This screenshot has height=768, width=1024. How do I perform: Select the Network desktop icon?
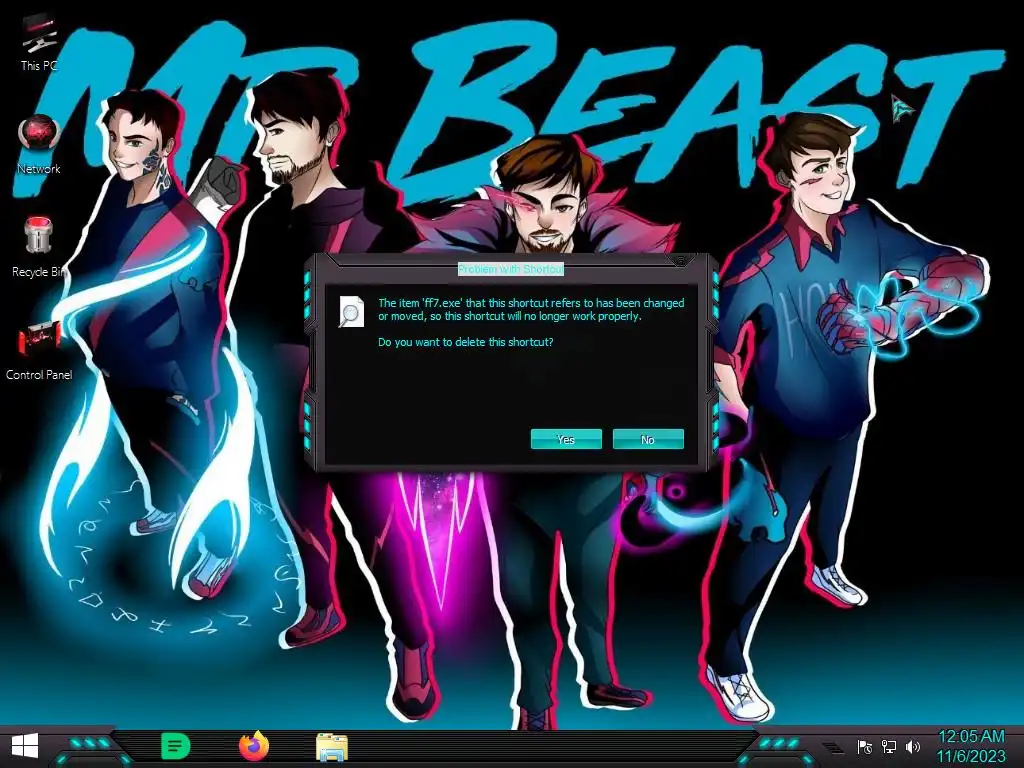pyautogui.click(x=39, y=145)
